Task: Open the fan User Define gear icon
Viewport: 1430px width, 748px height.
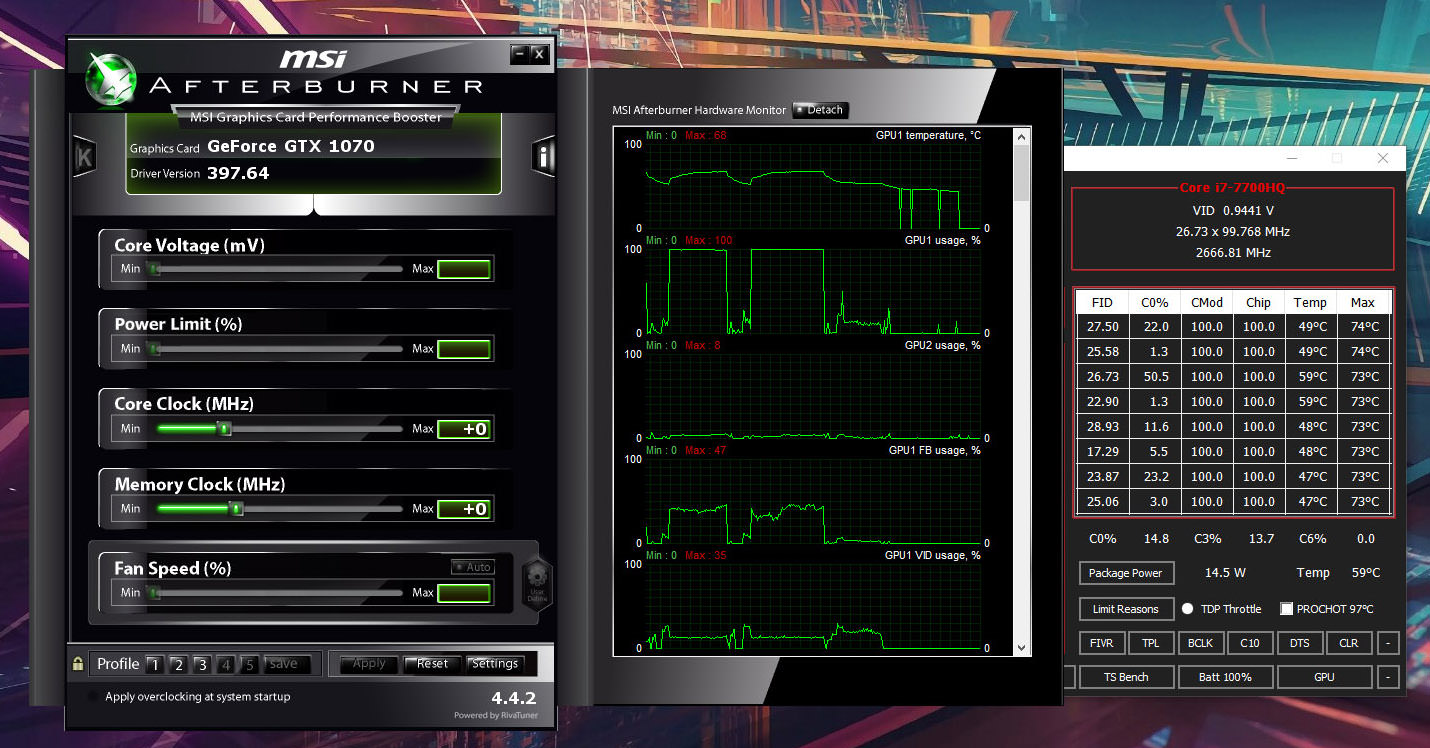Action: coord(536,581)
